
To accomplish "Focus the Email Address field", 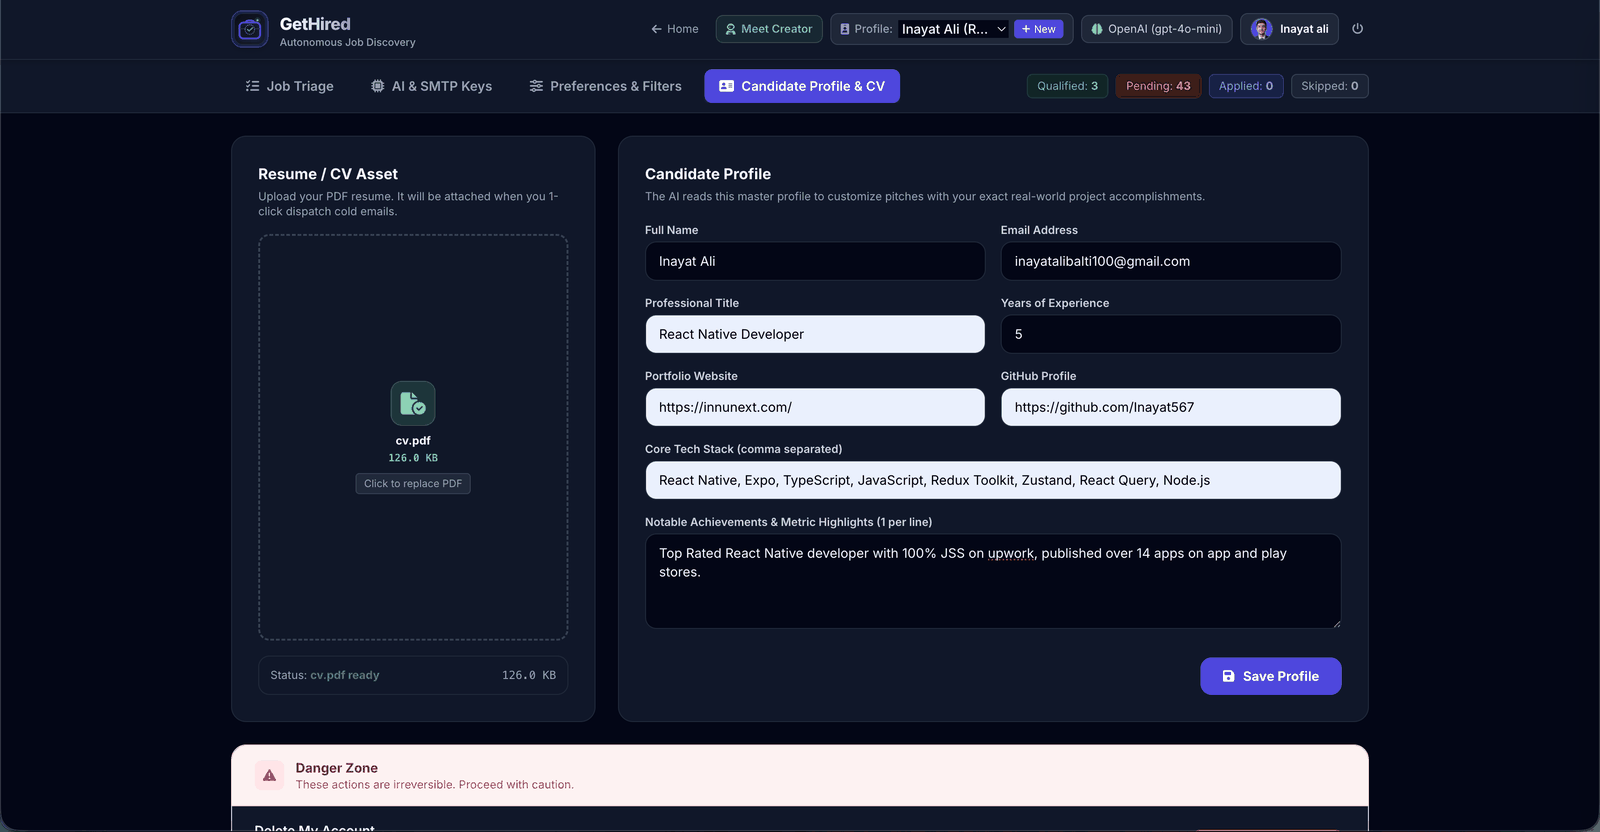I will coord(1171,261).
